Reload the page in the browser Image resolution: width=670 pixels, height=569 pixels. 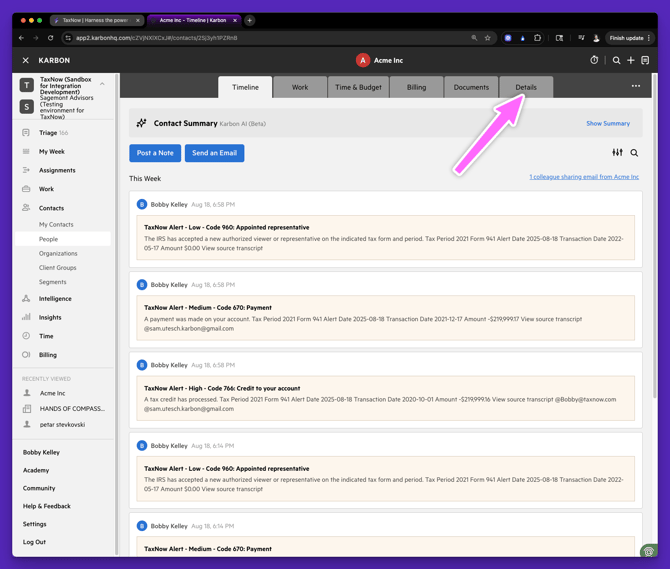(50, 38)
